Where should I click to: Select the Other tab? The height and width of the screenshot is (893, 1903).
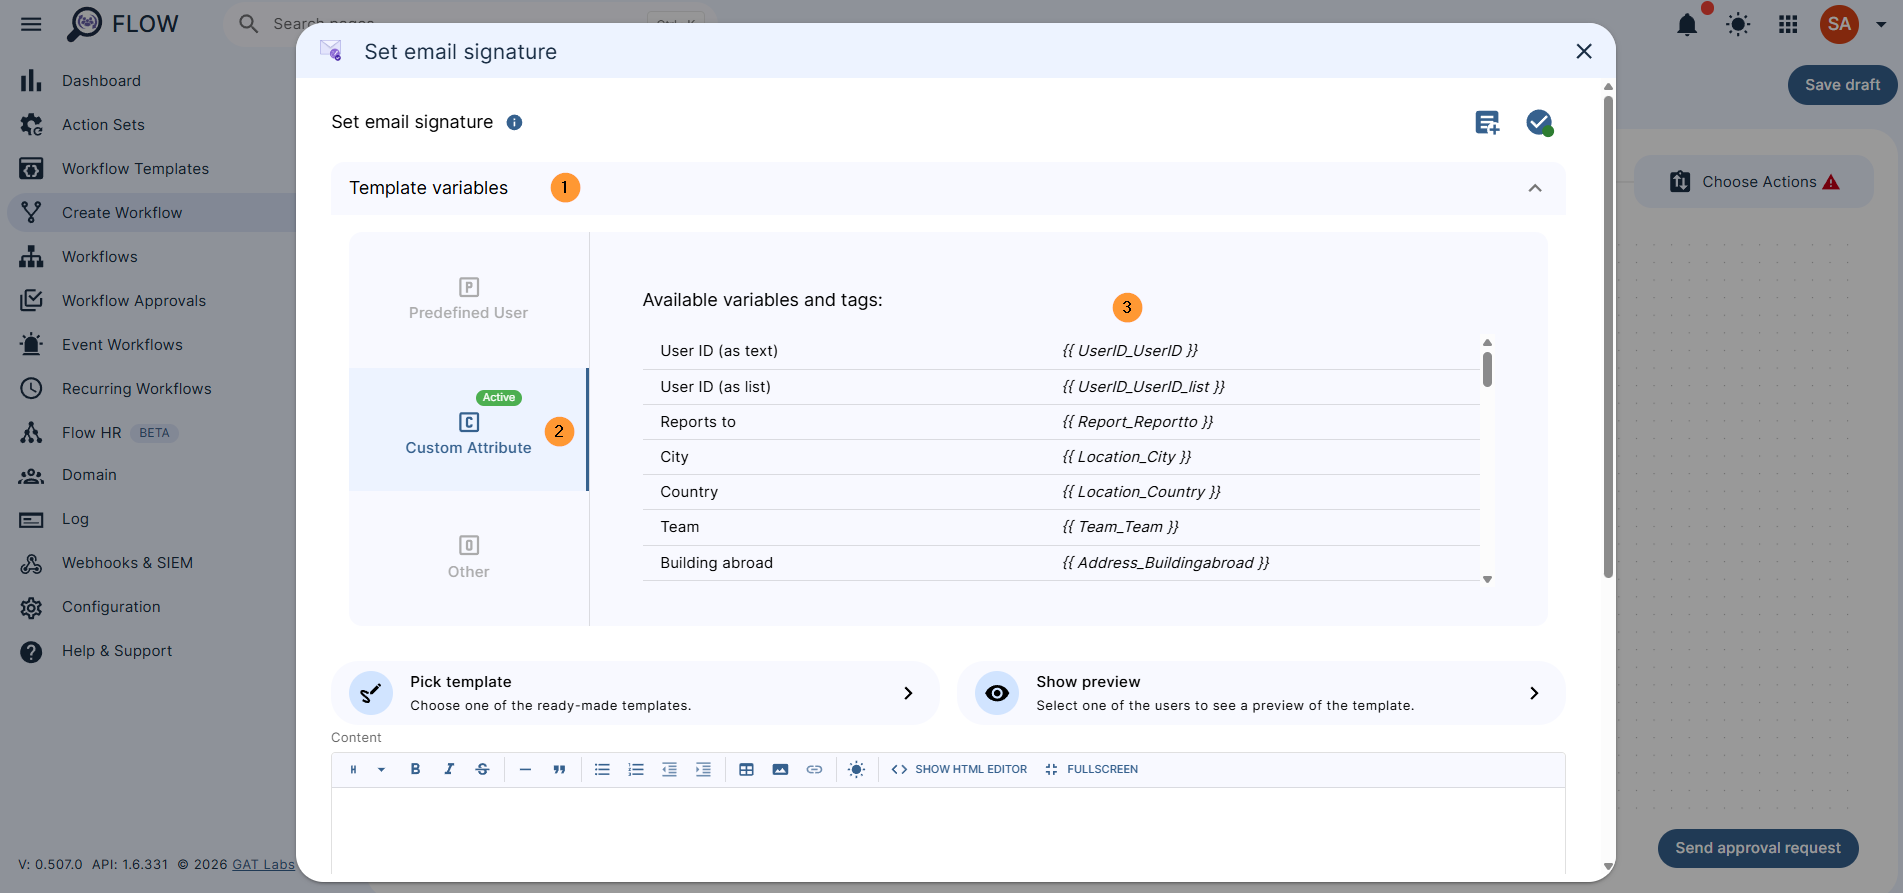[x=468, y=557]
